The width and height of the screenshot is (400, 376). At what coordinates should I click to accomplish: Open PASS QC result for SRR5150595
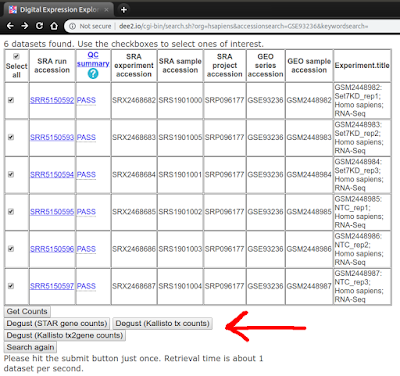[x=86, y=212]
